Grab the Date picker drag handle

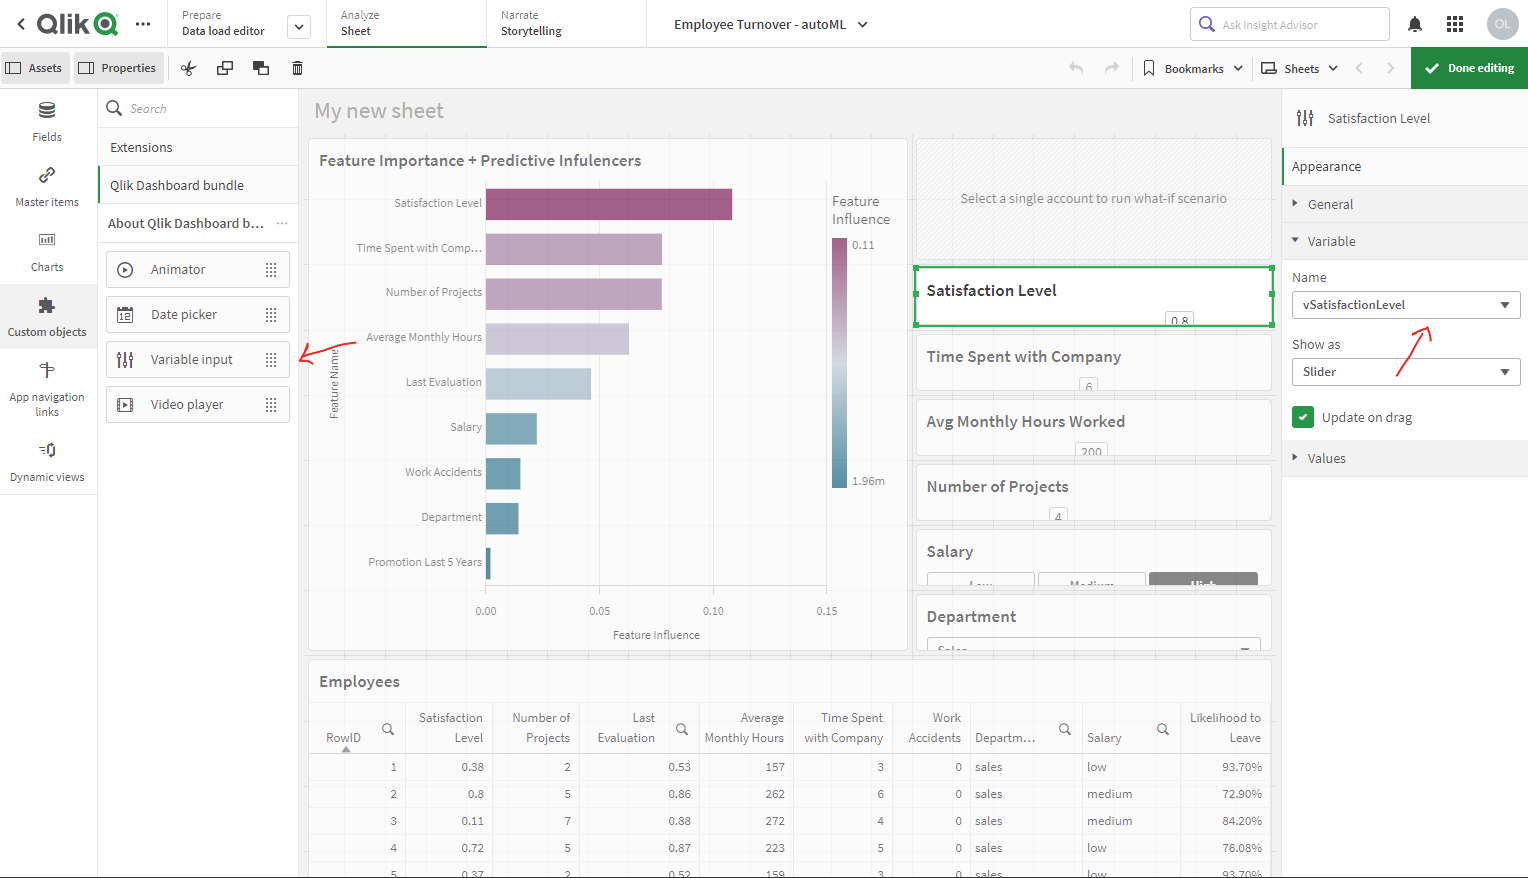coord(271,315)
